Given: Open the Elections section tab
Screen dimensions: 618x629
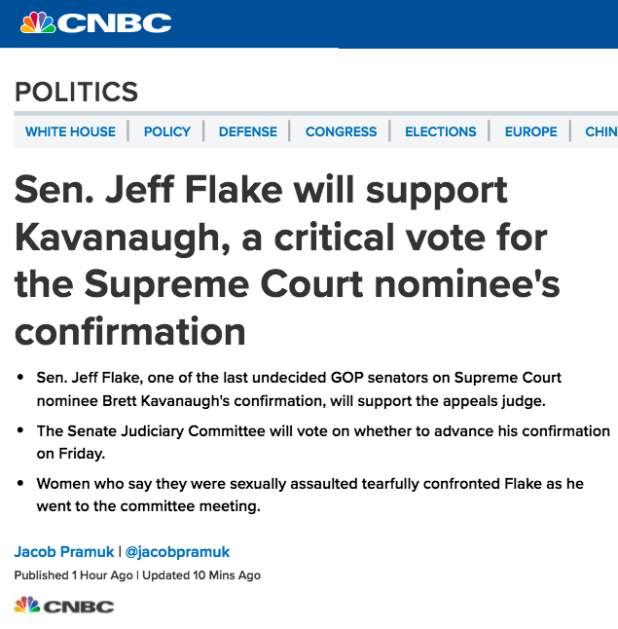Looking at the screenshot, I should tap(441, 132).
